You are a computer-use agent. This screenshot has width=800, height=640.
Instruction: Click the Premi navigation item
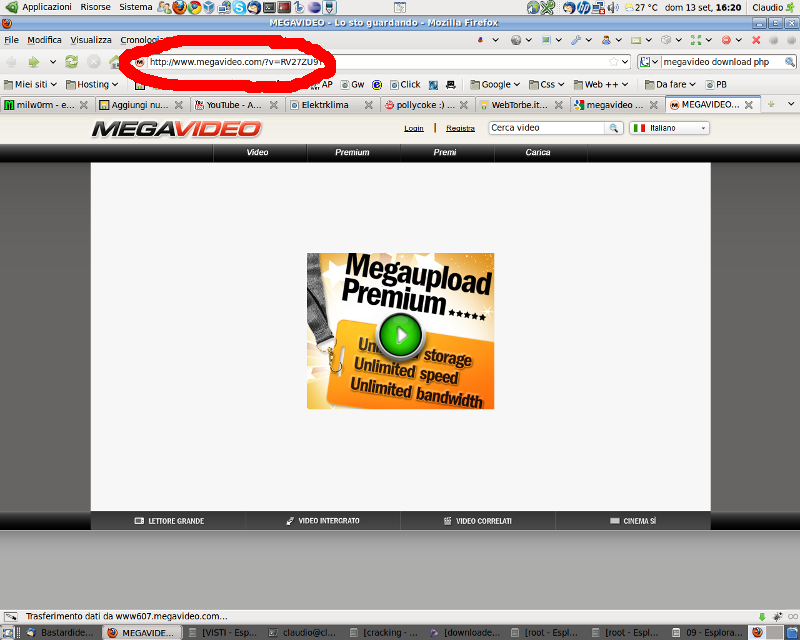(x=445, y=152)
